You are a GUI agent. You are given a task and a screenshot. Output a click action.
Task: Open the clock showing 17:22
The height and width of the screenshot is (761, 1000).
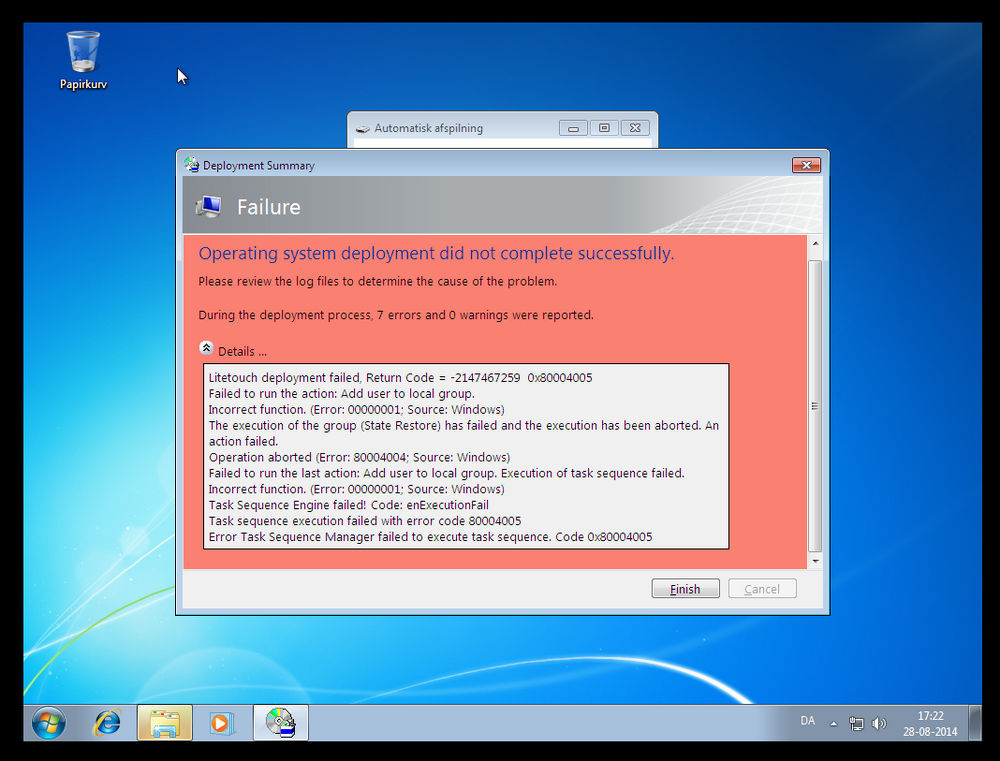click(930, 723)
